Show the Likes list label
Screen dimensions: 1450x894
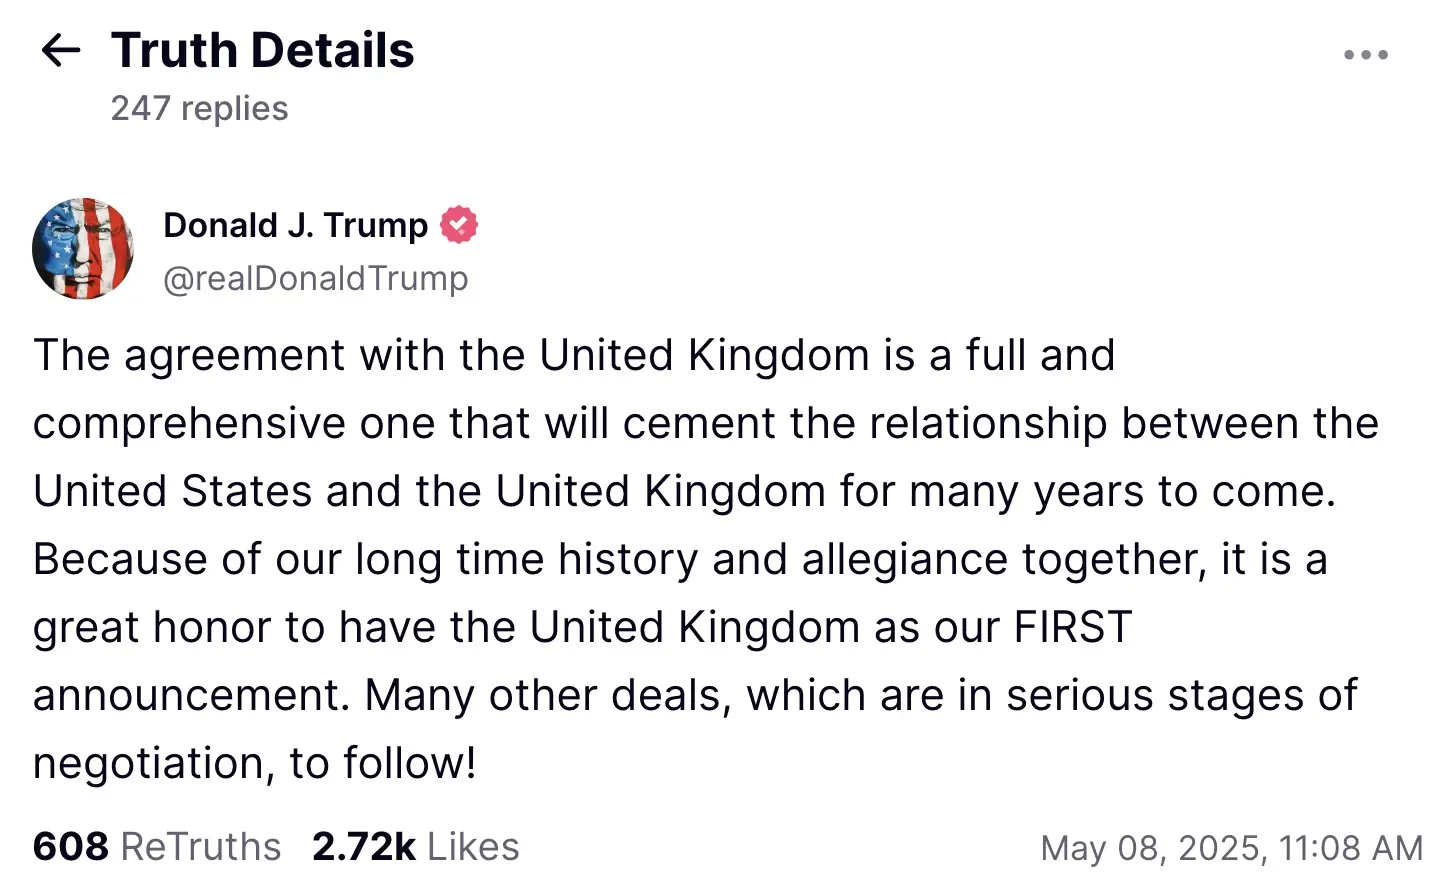pos(473,847)
